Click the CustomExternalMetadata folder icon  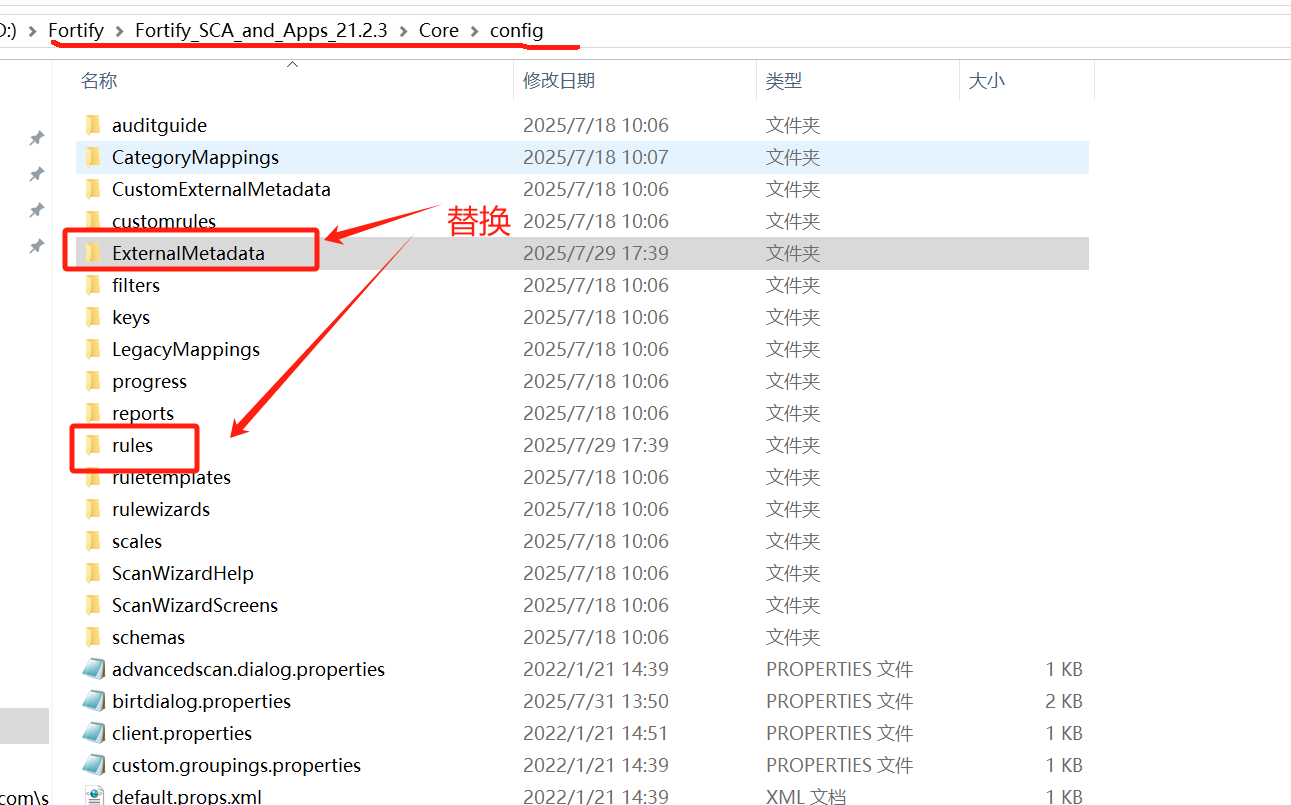click(x=93, y=189)
